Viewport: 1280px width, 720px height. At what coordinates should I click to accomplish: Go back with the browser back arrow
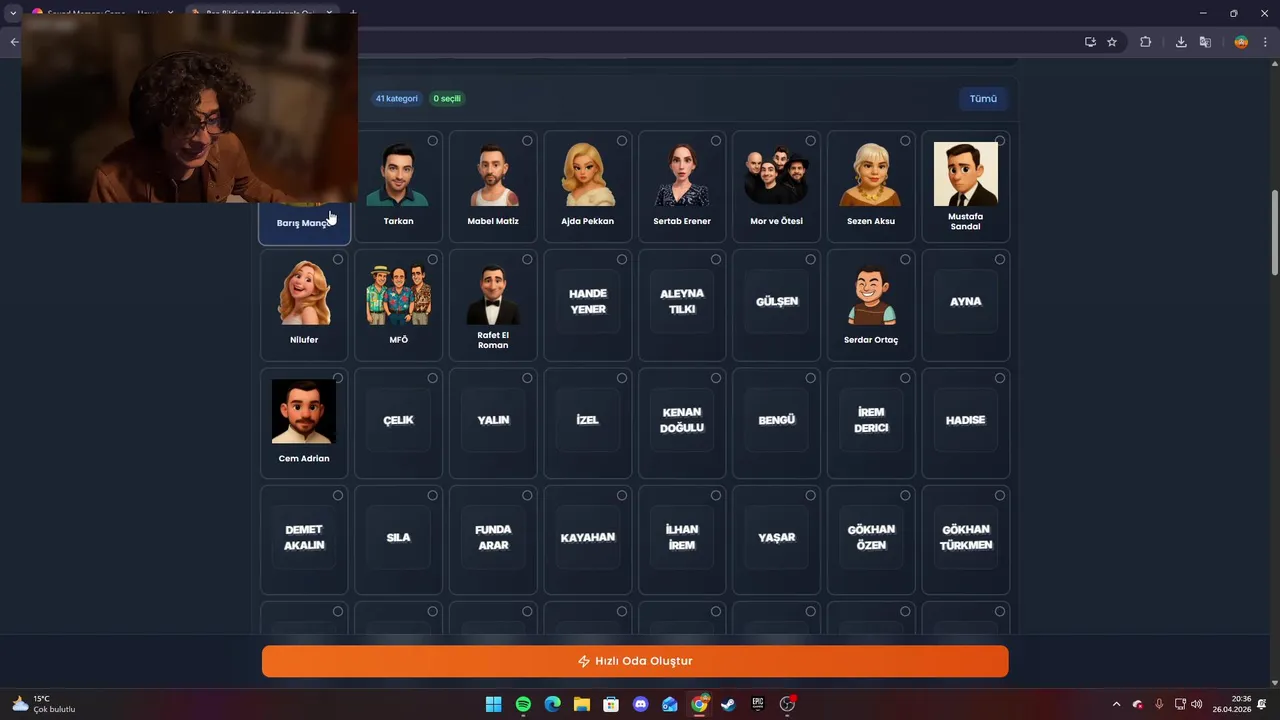(14, 42)
